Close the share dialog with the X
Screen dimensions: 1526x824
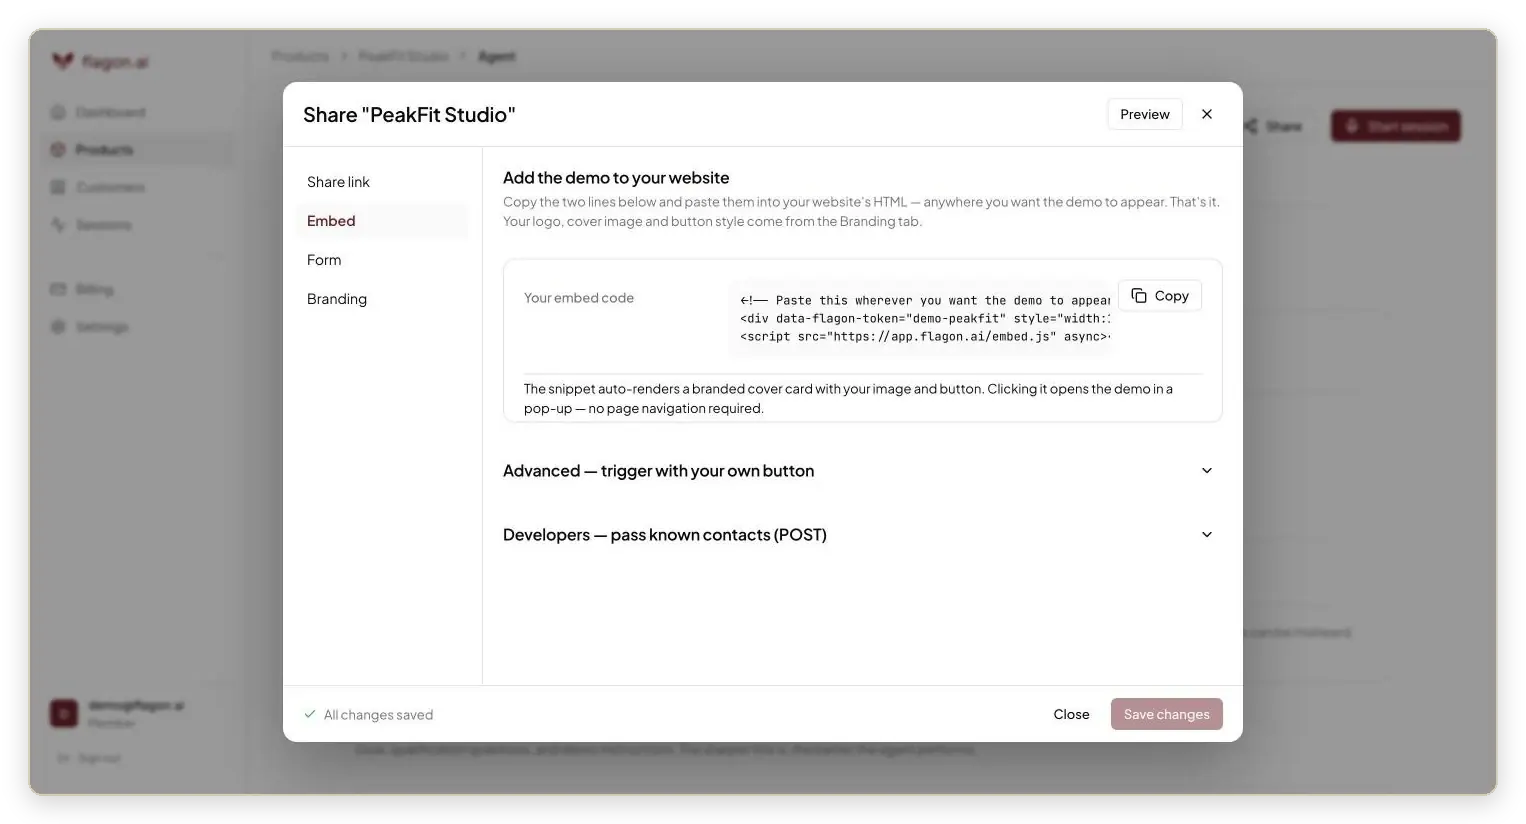click(x=1207, y=114)
